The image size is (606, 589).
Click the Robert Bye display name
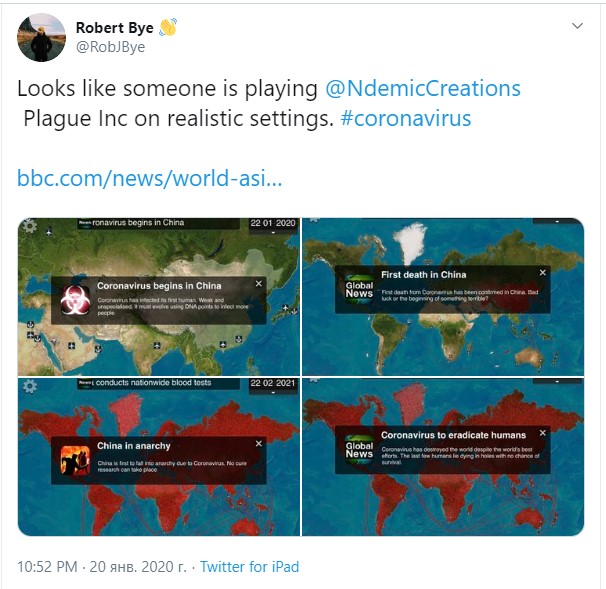point(114,28)
